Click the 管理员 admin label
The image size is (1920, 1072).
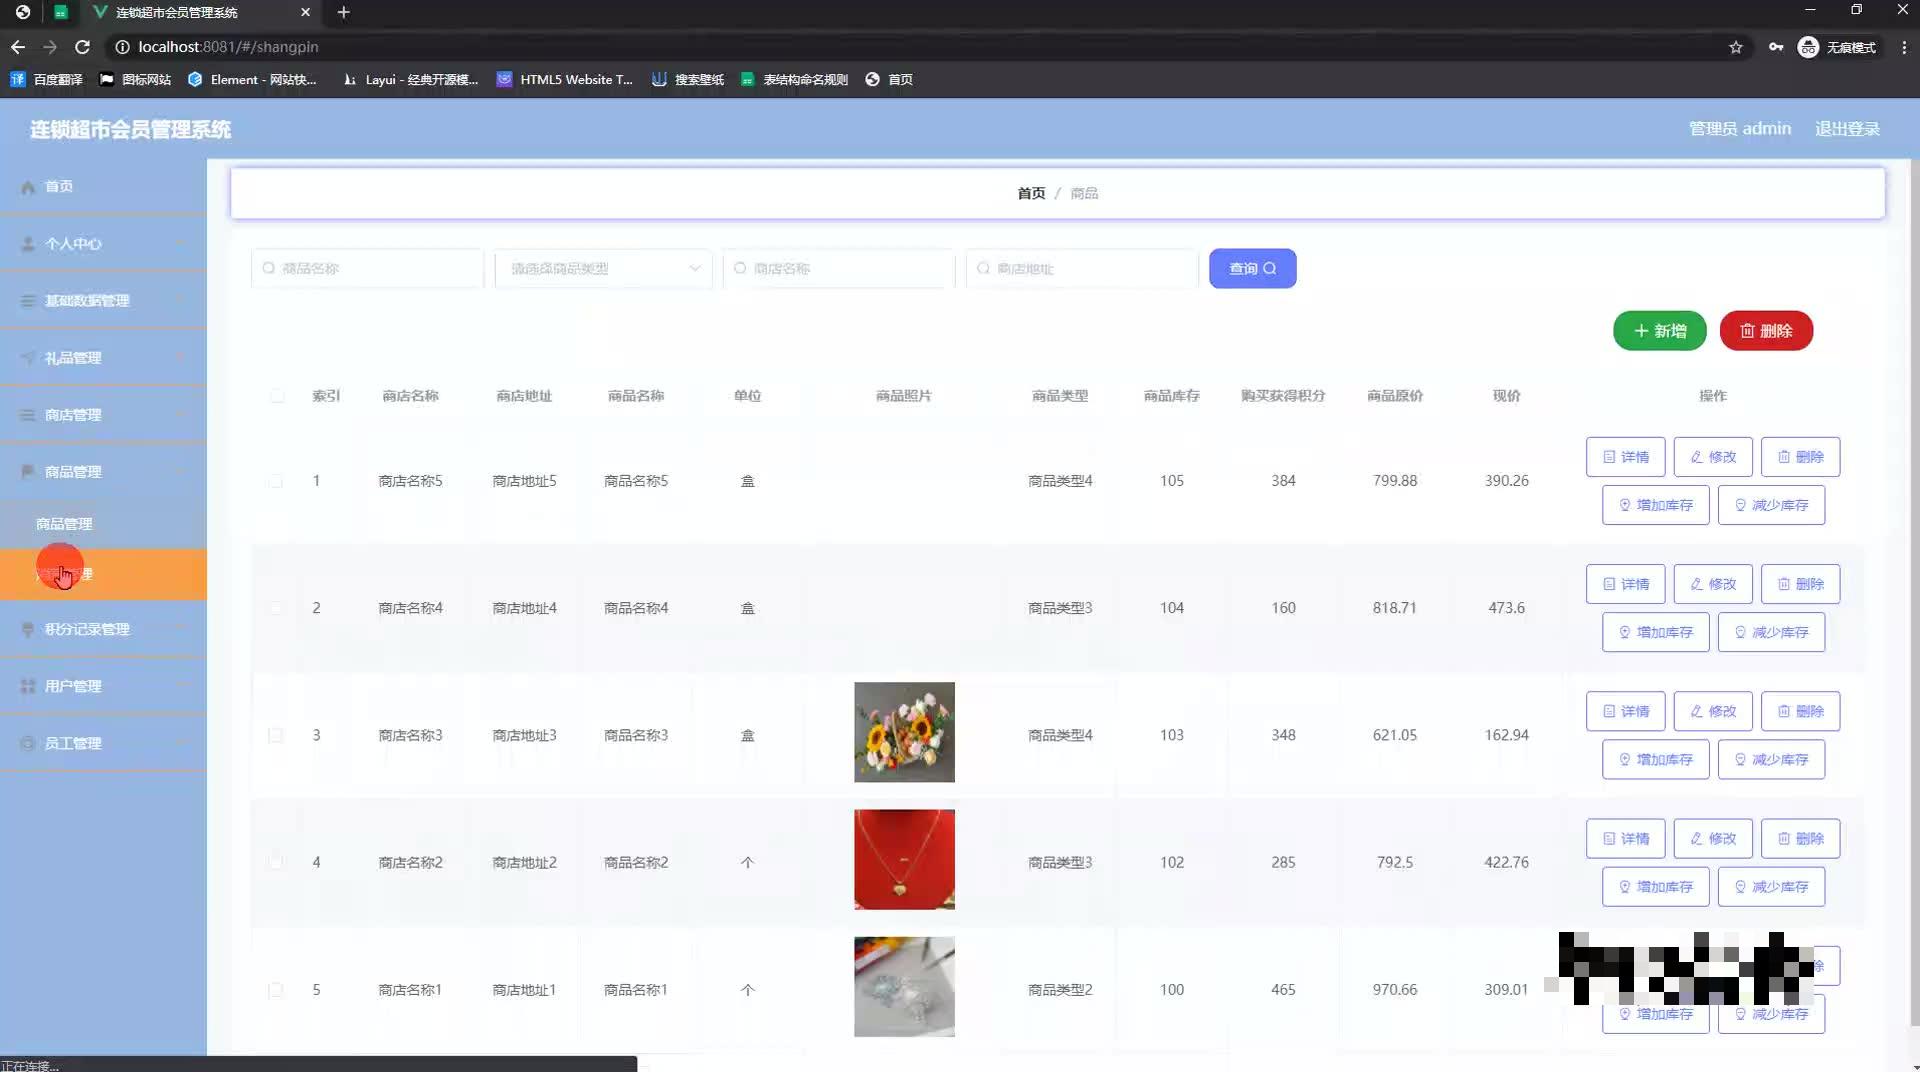click(x=1740, y=129)
